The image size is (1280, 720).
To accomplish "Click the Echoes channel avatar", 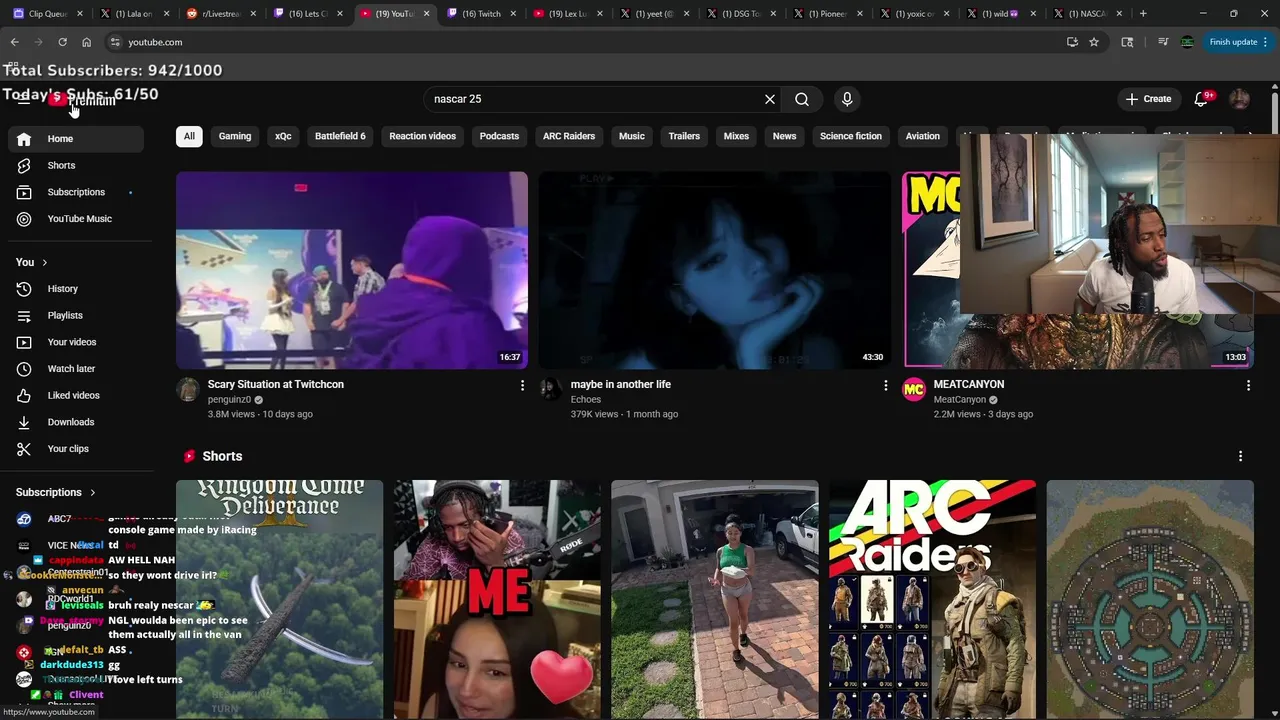I will [551, 389].
